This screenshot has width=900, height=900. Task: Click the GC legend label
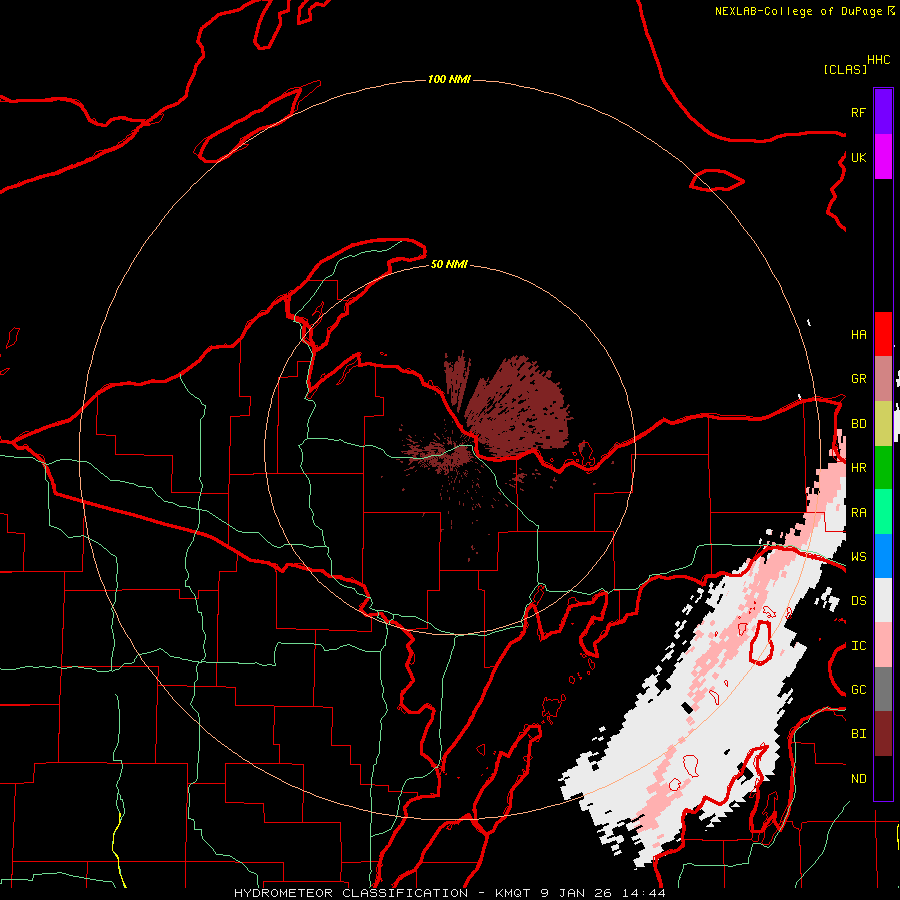858,690
